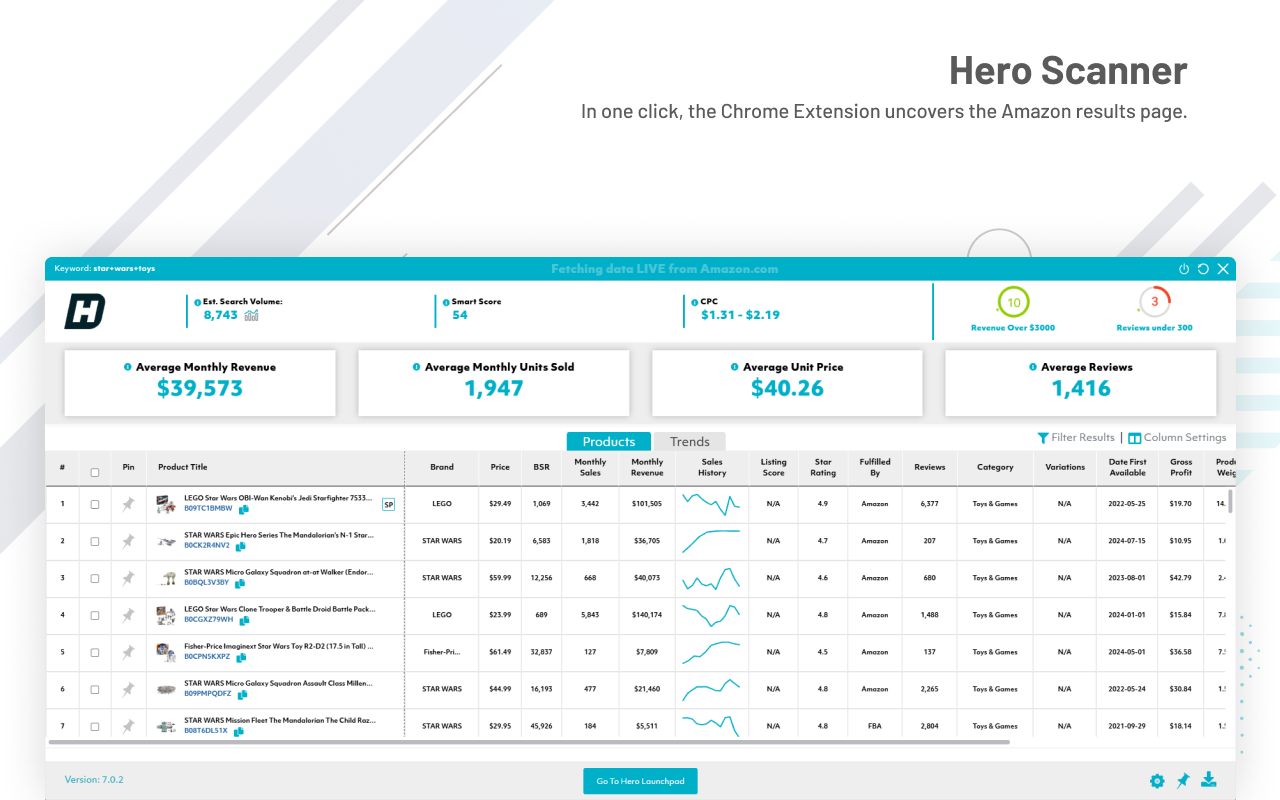Click the SP badge on the LEGO Starfighter row
This screenshot has width=1280, height=800.
pos(388,504)
